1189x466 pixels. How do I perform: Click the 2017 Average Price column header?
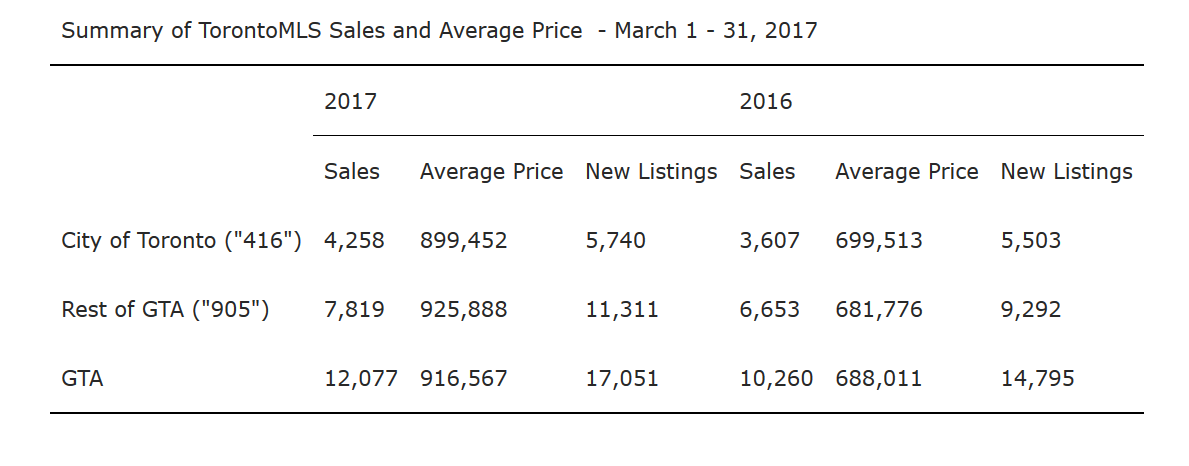click(x=491, y=172)
